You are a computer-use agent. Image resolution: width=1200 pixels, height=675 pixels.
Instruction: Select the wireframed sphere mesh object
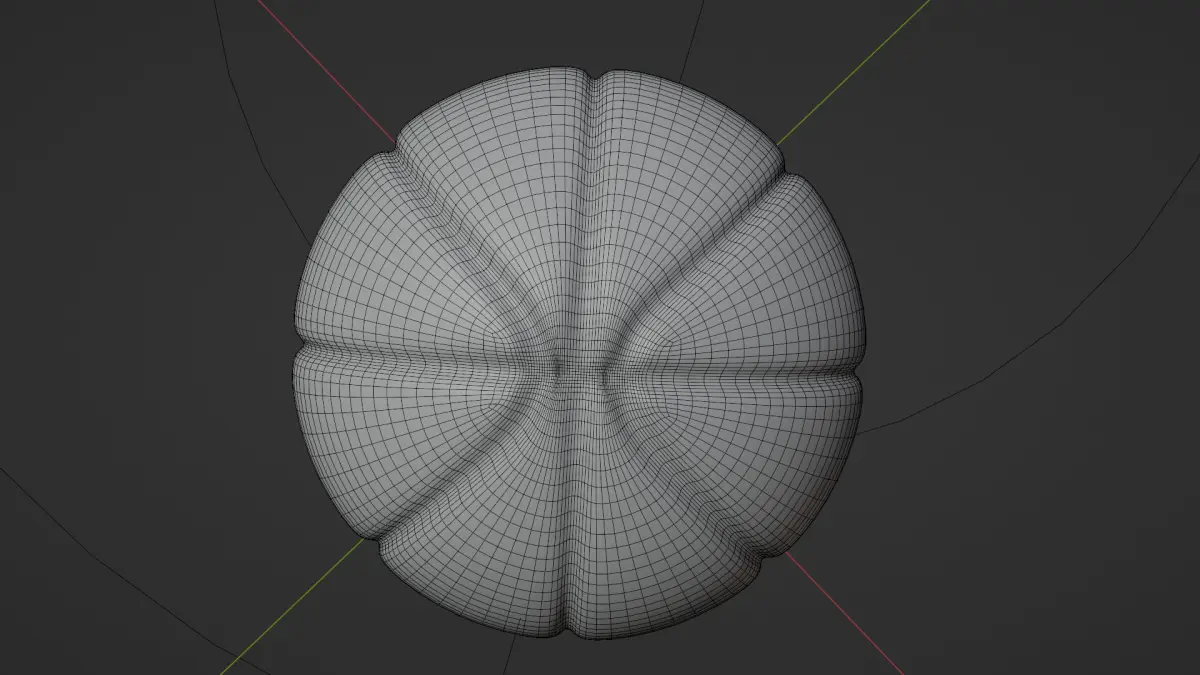click(578, 352)
